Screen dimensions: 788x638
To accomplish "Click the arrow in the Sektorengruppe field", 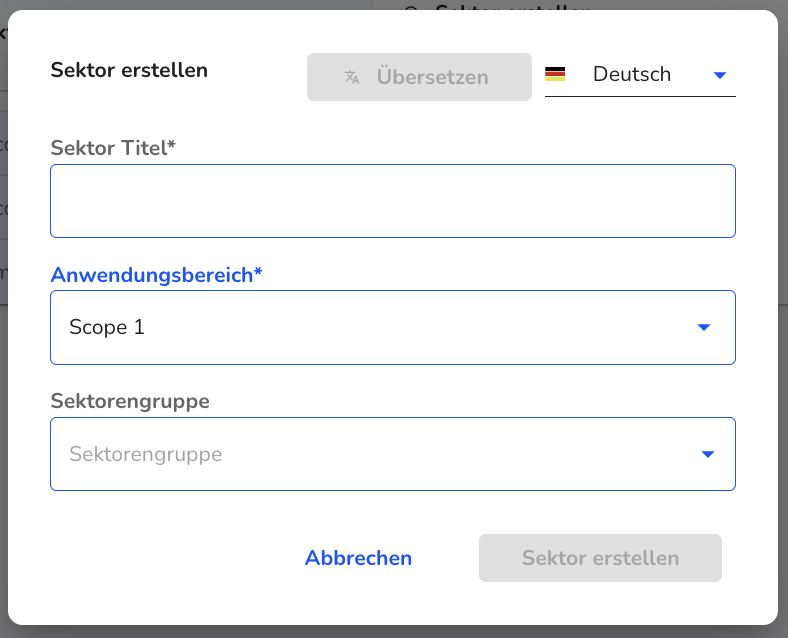I will (708, 455).
